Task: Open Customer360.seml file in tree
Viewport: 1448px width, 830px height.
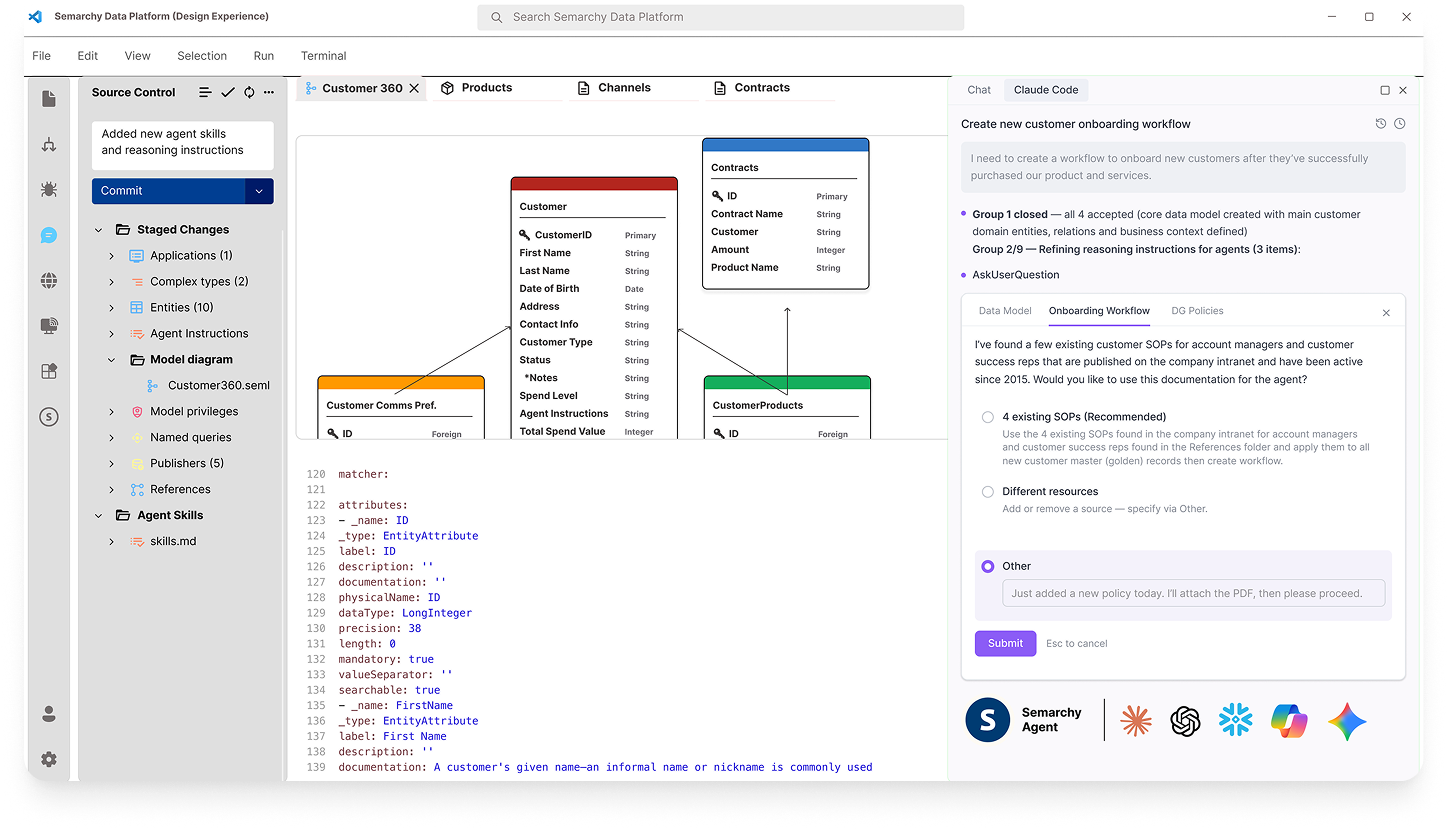Action: 218,386
